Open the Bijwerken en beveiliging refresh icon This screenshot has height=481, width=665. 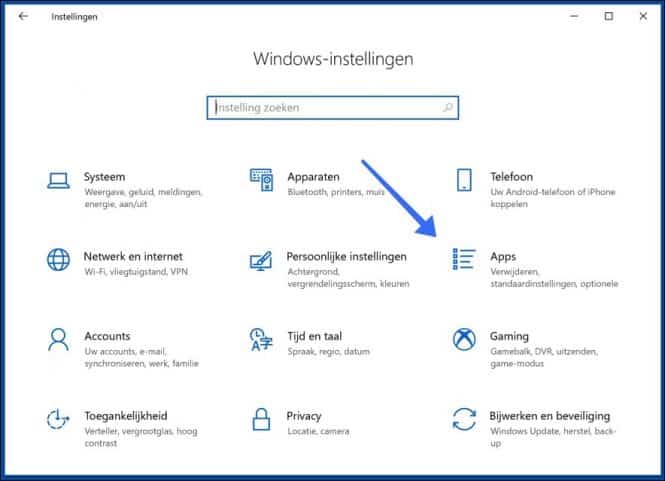click(464, 419)
